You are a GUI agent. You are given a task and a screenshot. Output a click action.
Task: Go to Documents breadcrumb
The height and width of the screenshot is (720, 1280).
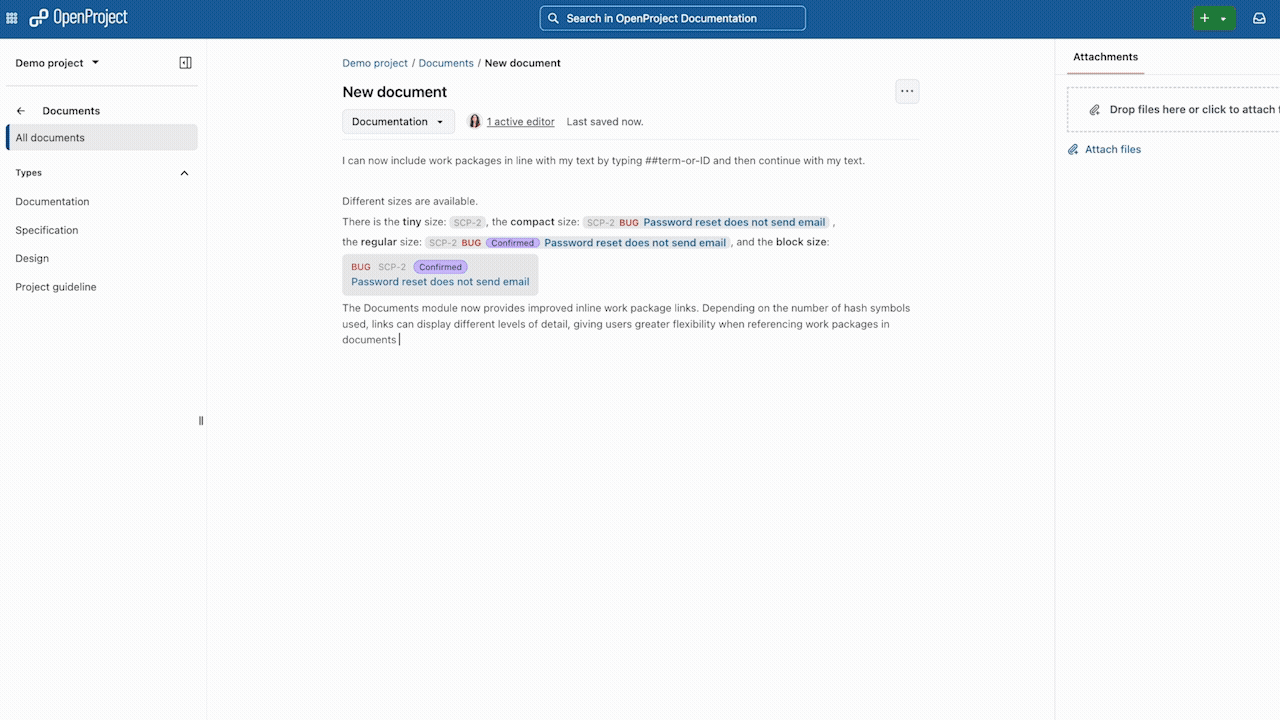446,63
